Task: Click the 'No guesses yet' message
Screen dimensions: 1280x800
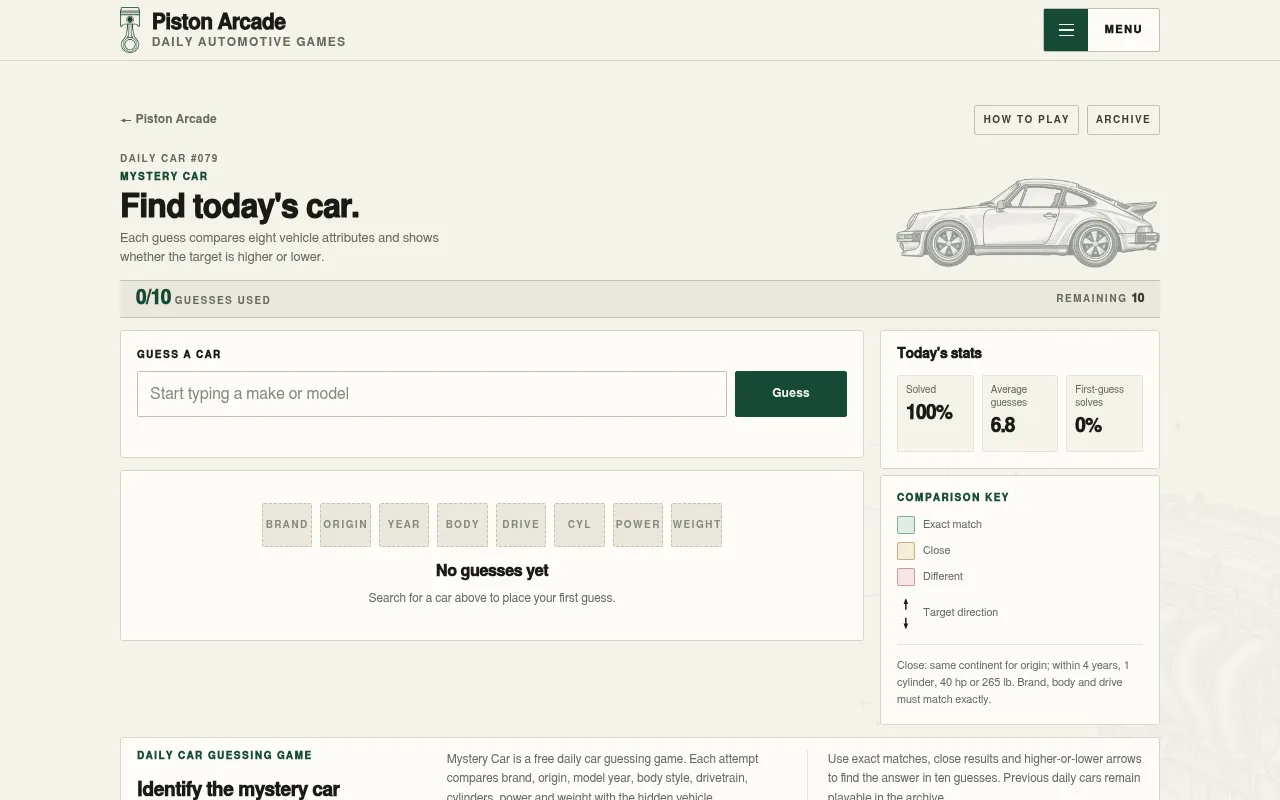Action: point(492,571)
